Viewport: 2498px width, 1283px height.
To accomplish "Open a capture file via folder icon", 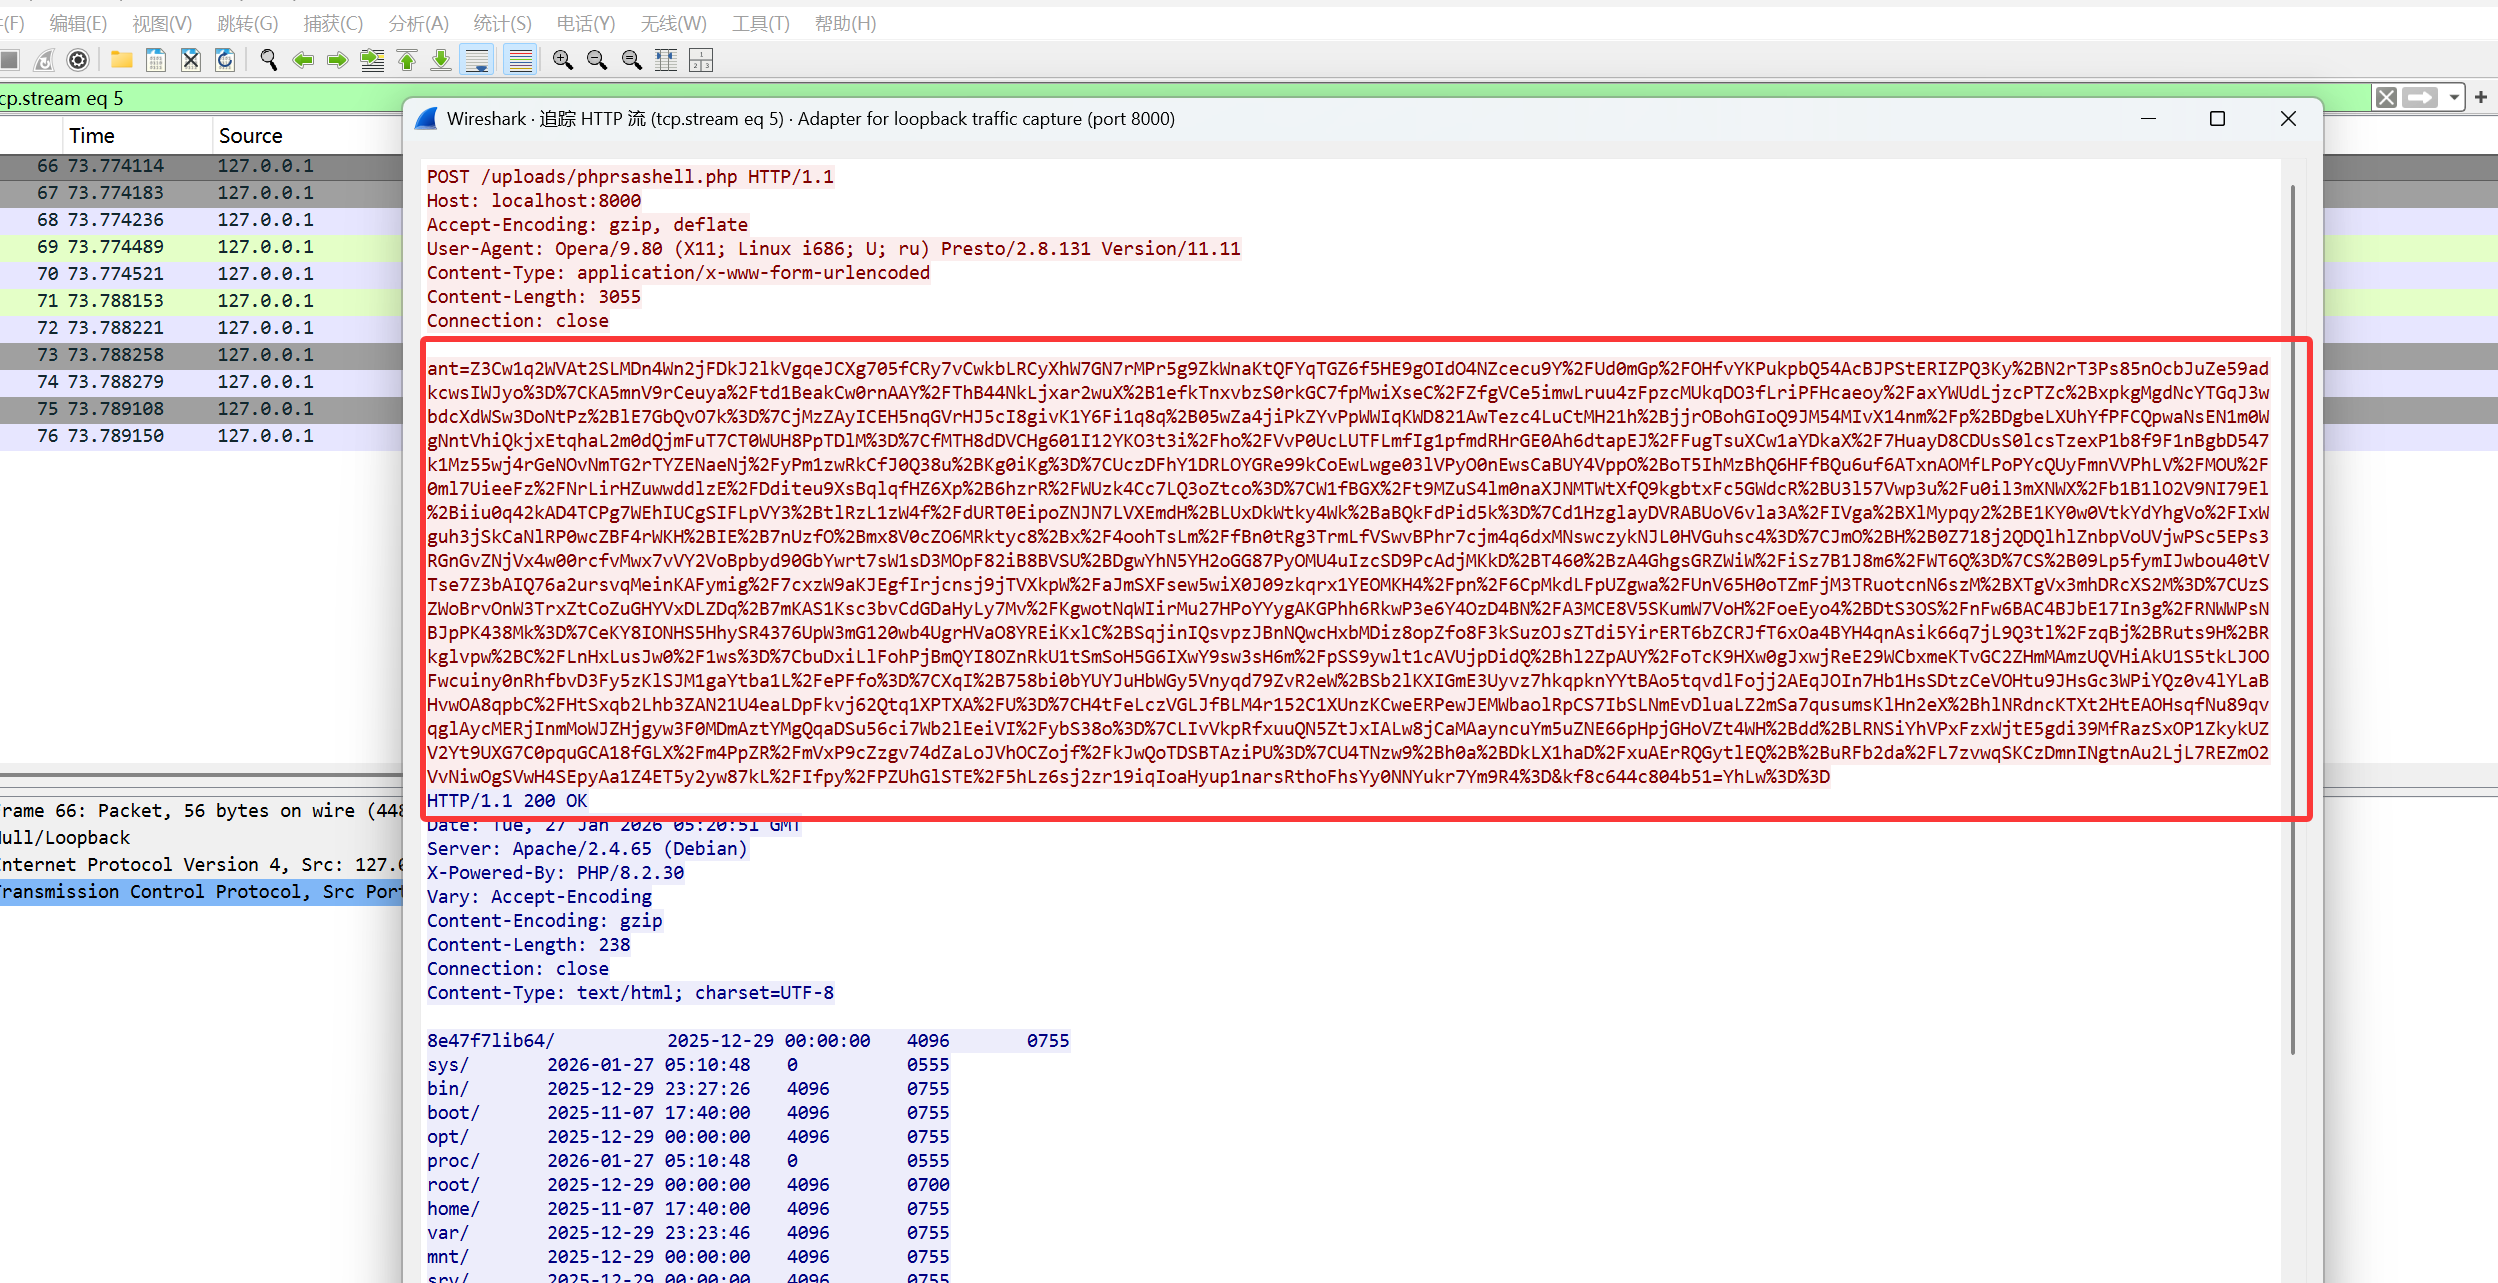I will (x=122, y=60).
